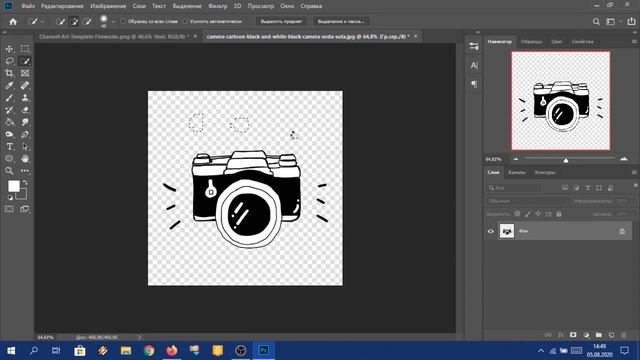Screen dimensions: 640x360
Task: Select the Crop tool
Action: point(9,73)
